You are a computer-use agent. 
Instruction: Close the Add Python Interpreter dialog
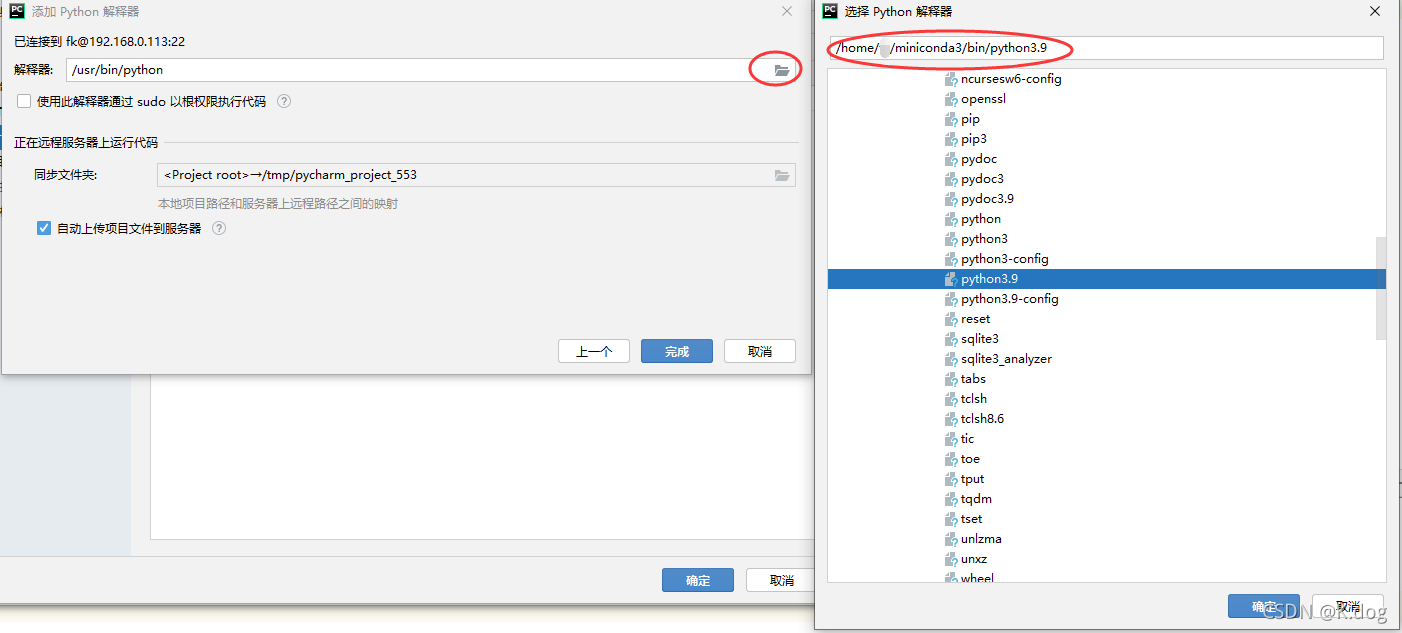coord(787,11)
